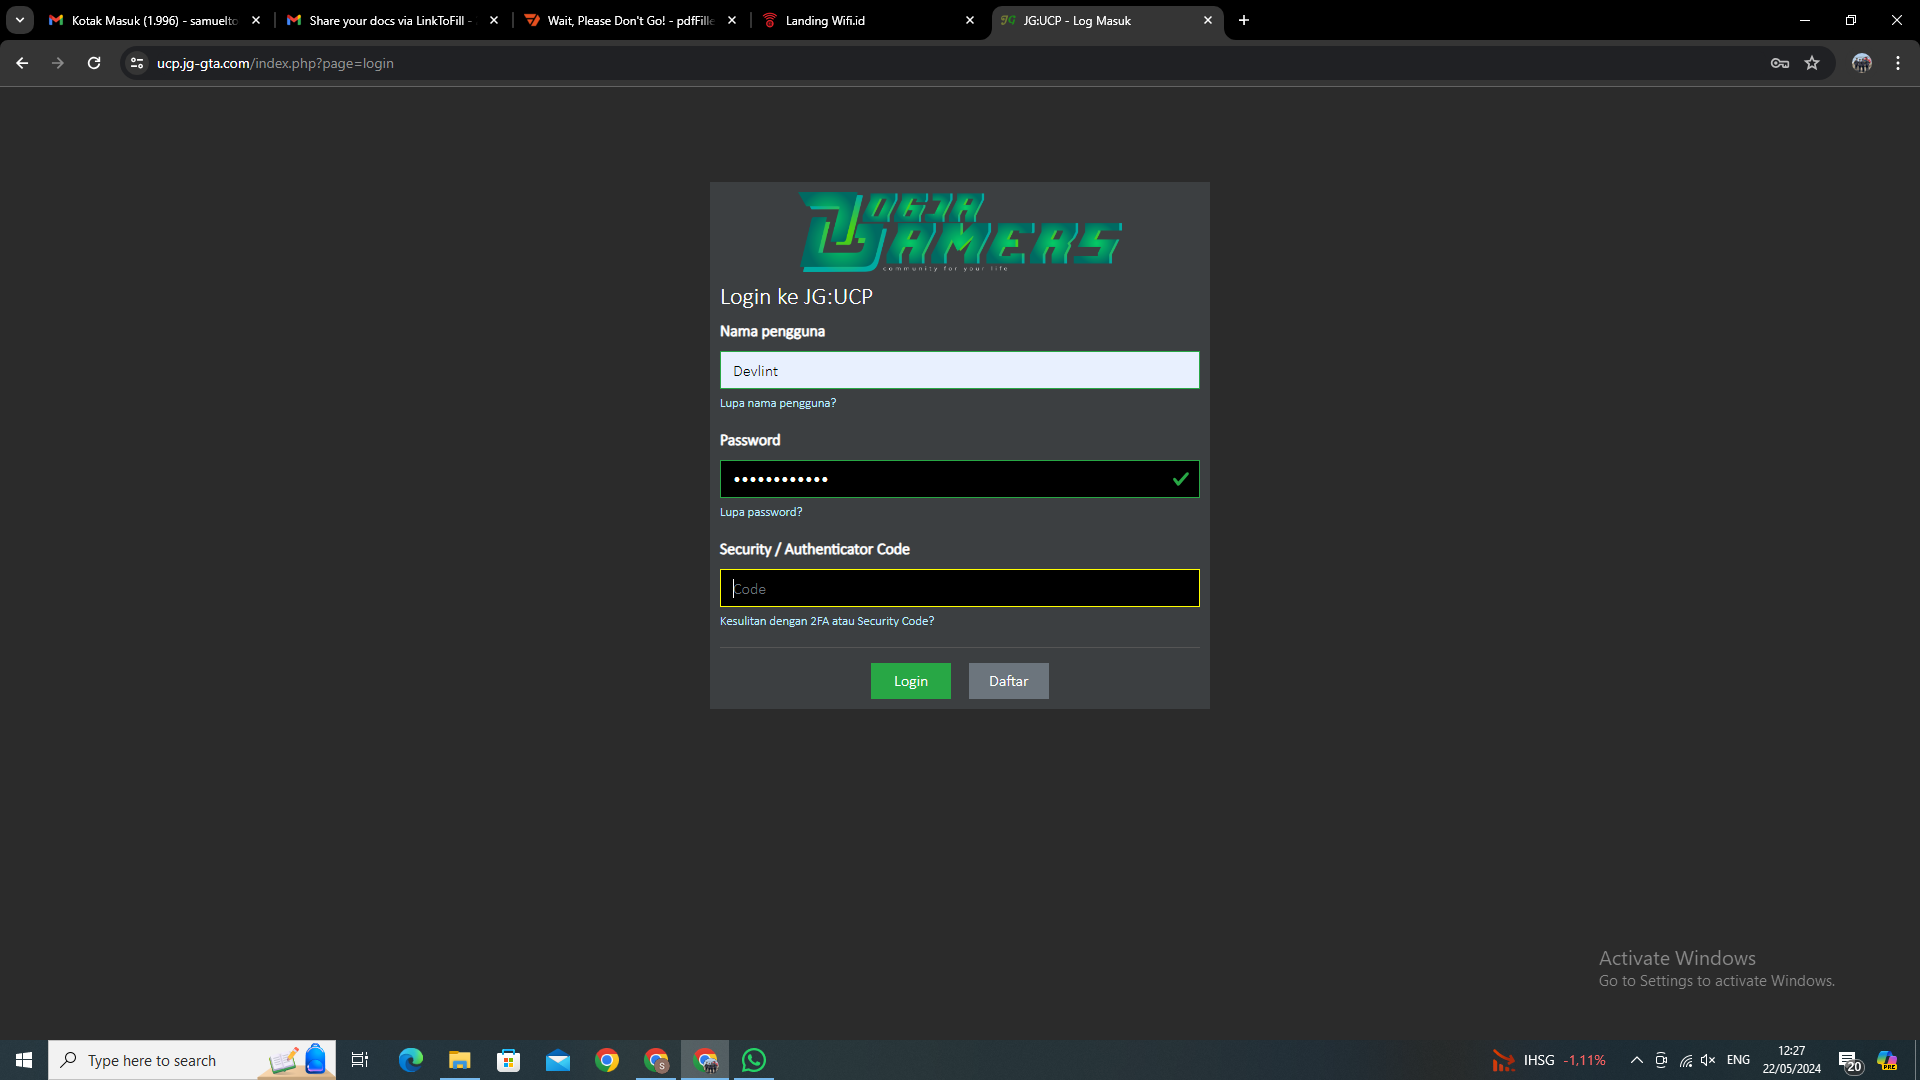Open the 'Lupa nama pengguna?' link
The width and height of the screenshot is (1920, 1080).
point(778,403)
